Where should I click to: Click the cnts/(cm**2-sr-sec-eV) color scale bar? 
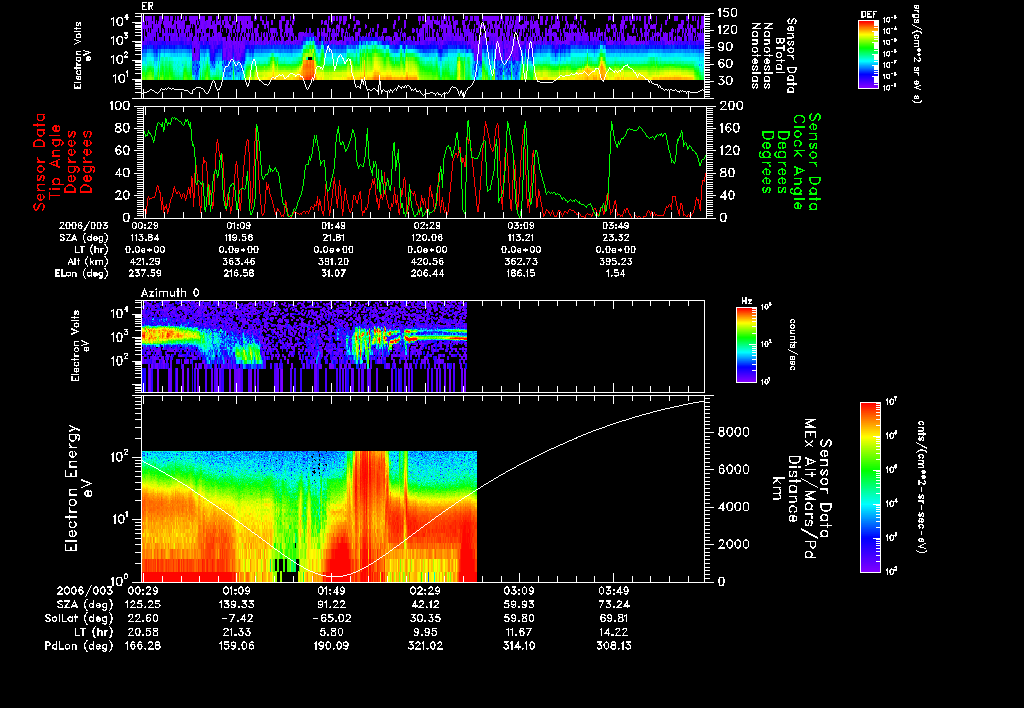(x=870, y=487)
